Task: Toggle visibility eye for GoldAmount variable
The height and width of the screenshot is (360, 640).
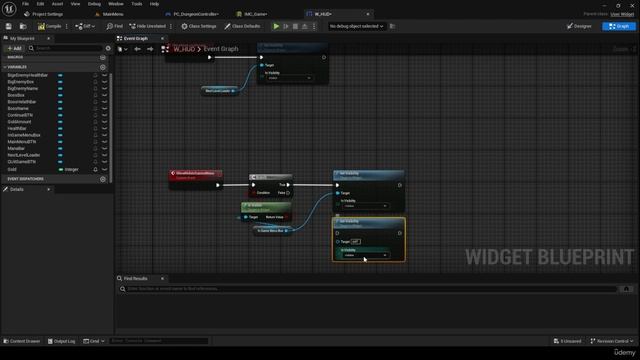Action: 104,122
